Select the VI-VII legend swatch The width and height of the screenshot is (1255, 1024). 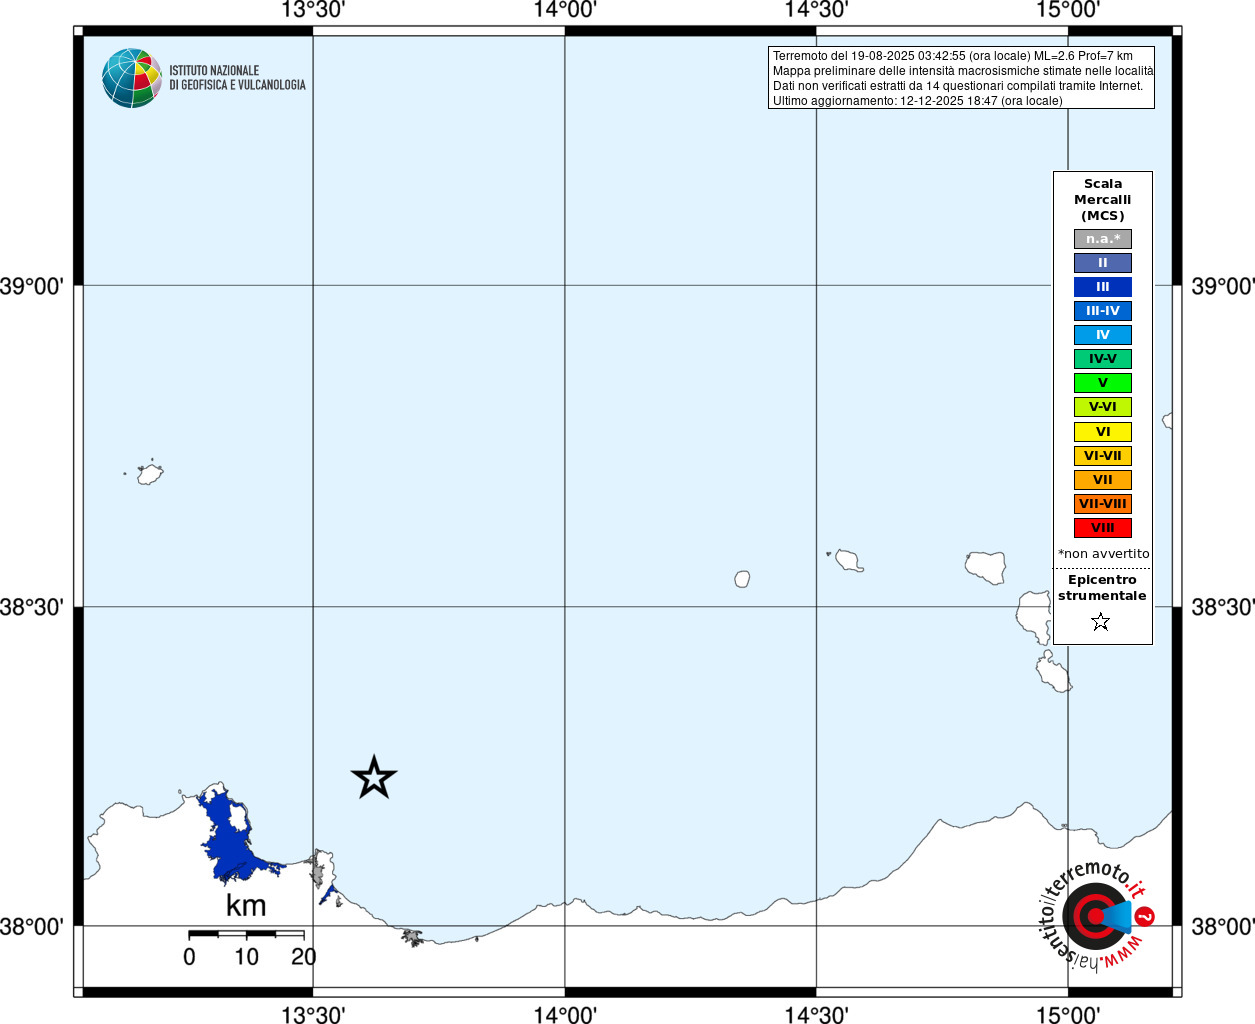point(1103,456)
